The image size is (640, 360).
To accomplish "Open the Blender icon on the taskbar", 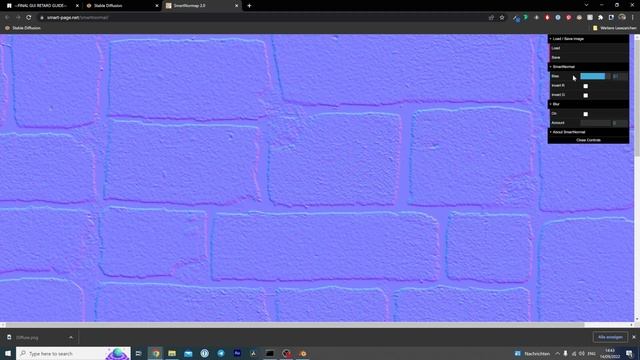I will click(303, 353).
